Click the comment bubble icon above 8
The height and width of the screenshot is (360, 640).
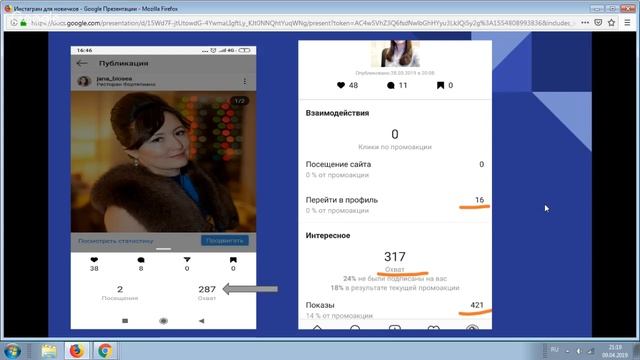pos(141,260)
